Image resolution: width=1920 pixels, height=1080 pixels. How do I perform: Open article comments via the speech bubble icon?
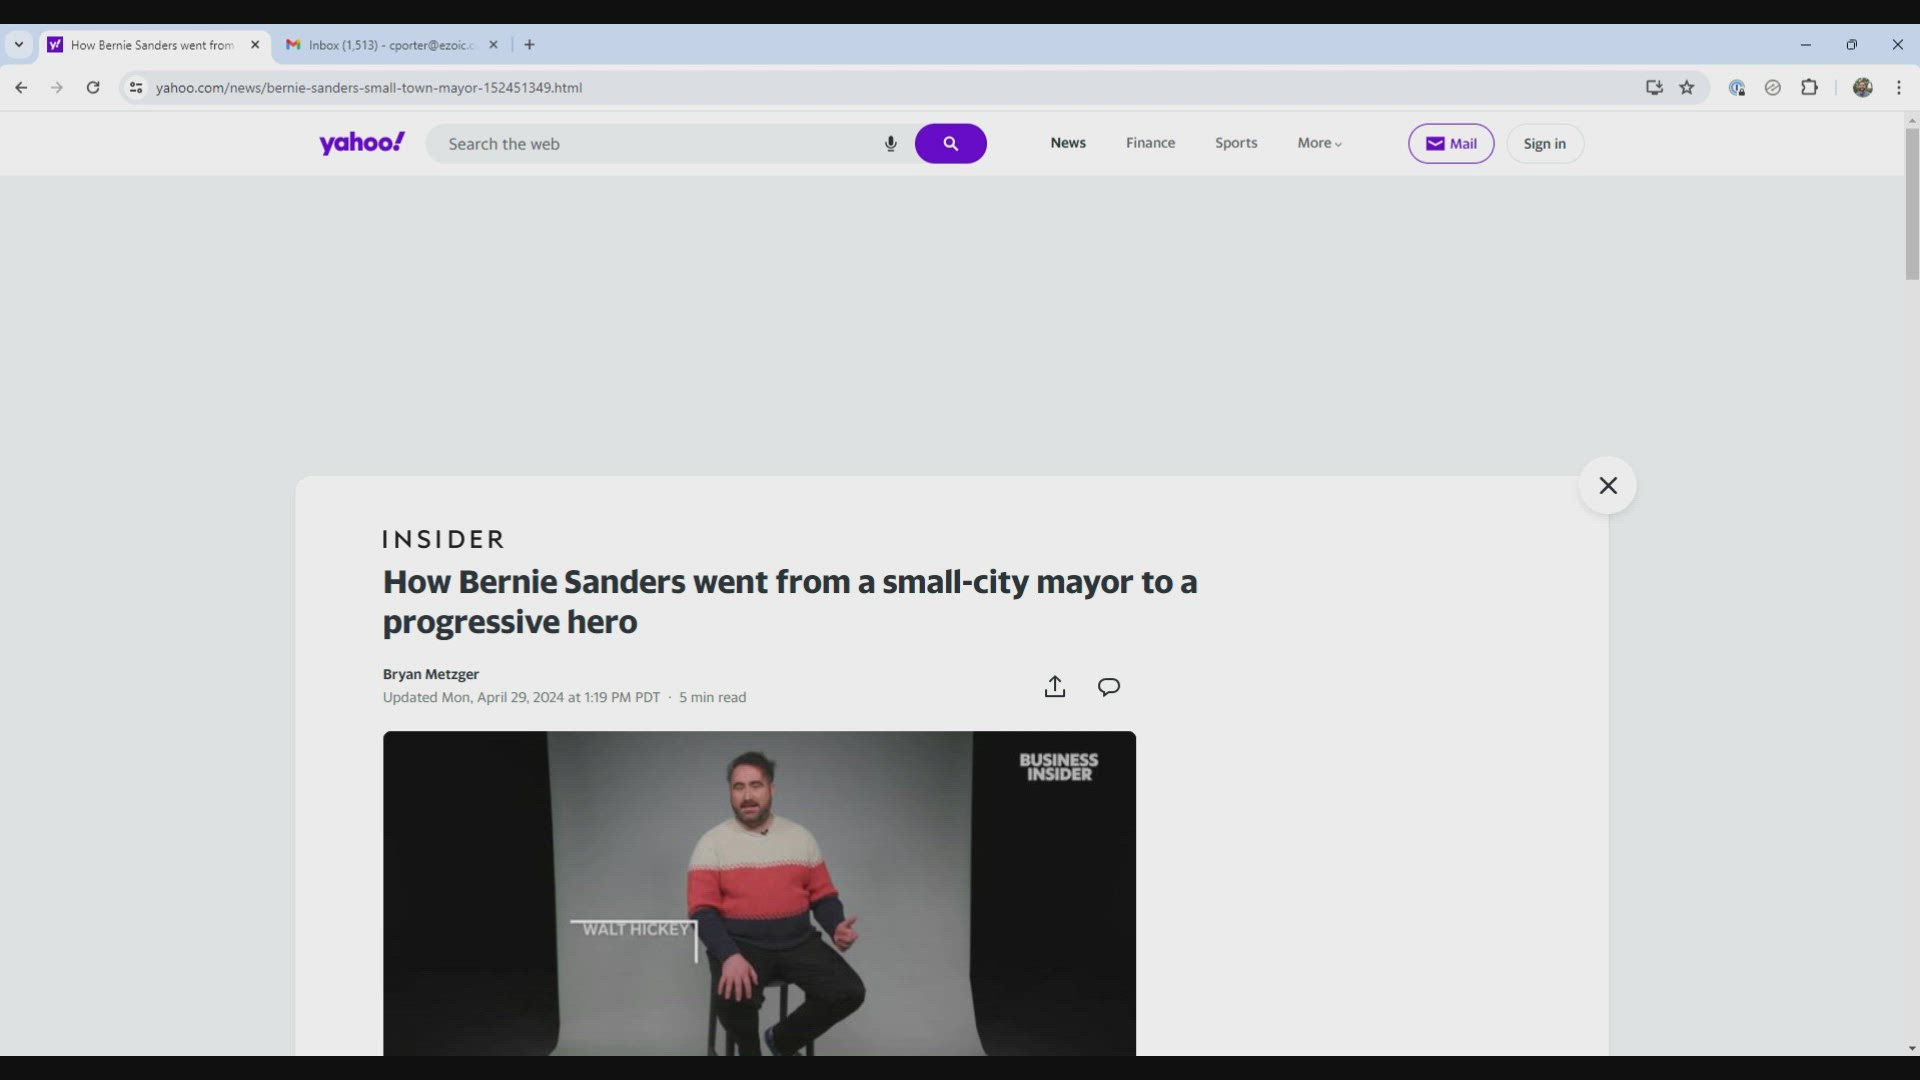[x=1108, y=687]
